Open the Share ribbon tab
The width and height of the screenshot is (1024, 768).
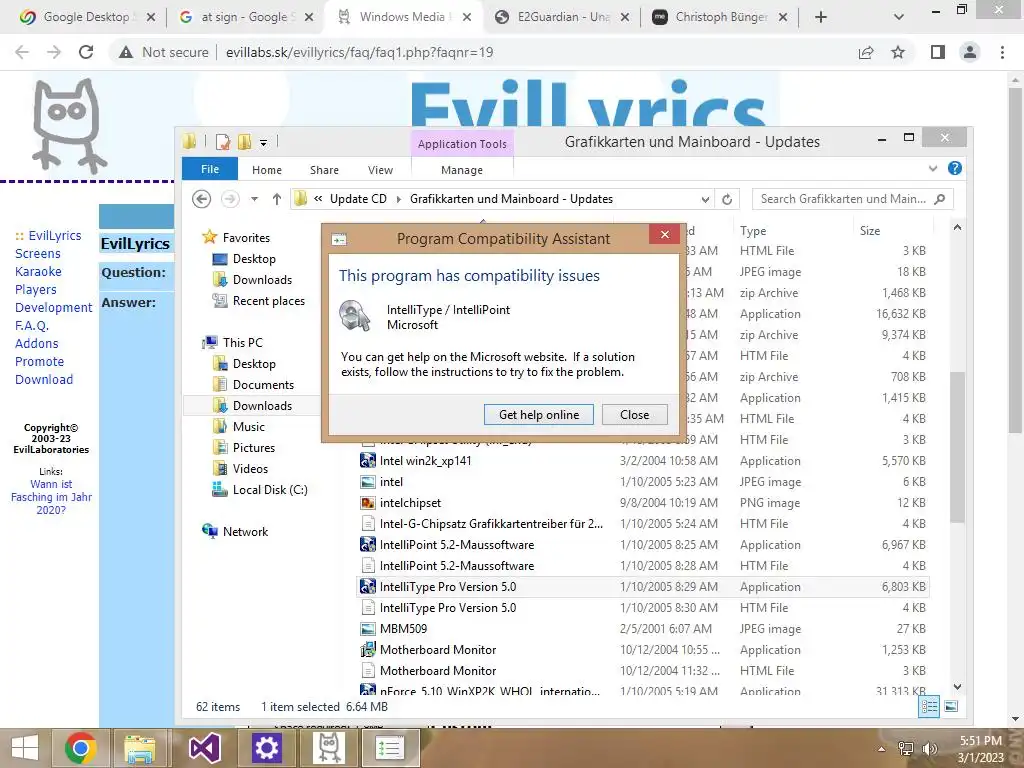pos(324,170)
